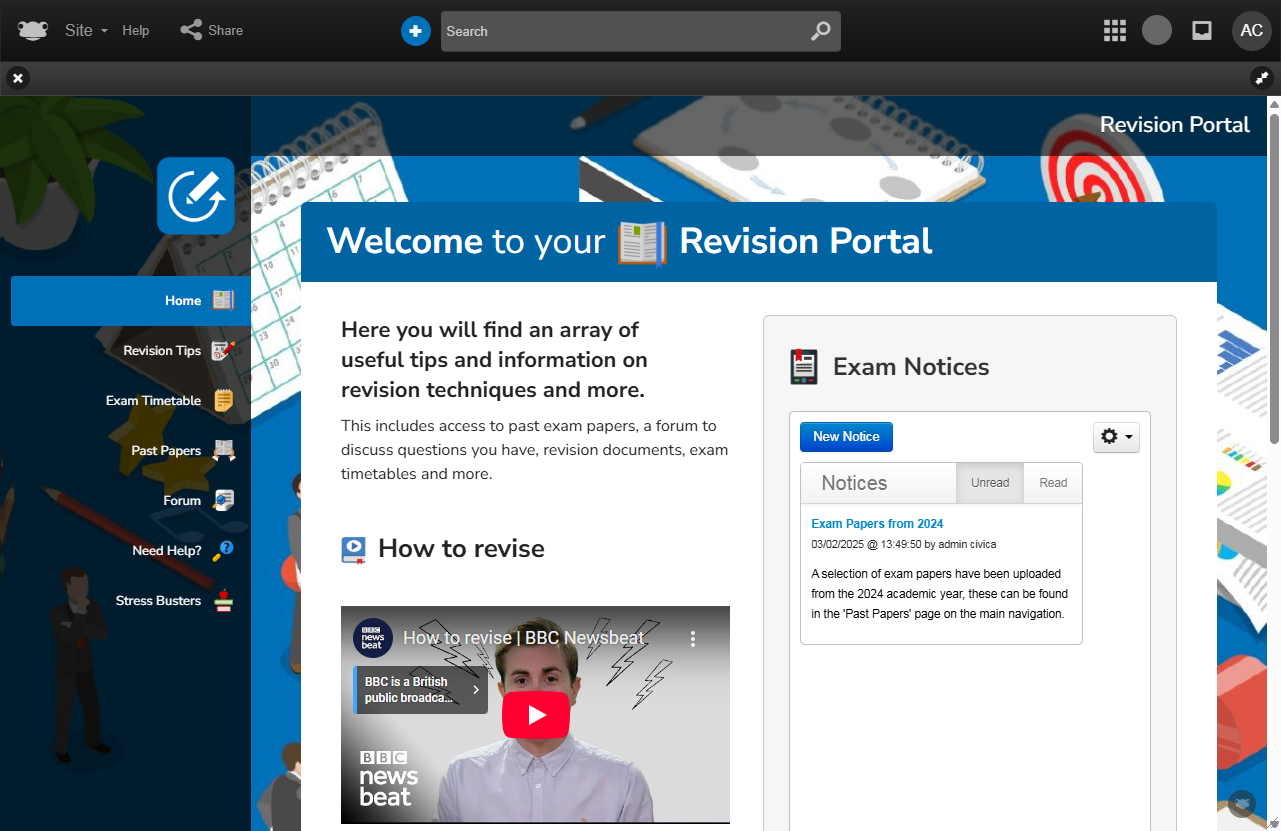Click in the Search input field

(x=620, y=31)
